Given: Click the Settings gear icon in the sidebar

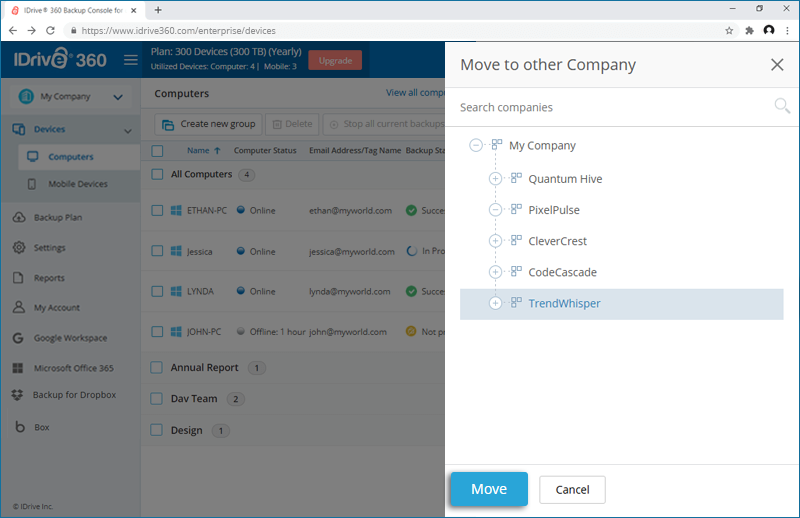Looking at the screenshot, I should tap(18, 248).
